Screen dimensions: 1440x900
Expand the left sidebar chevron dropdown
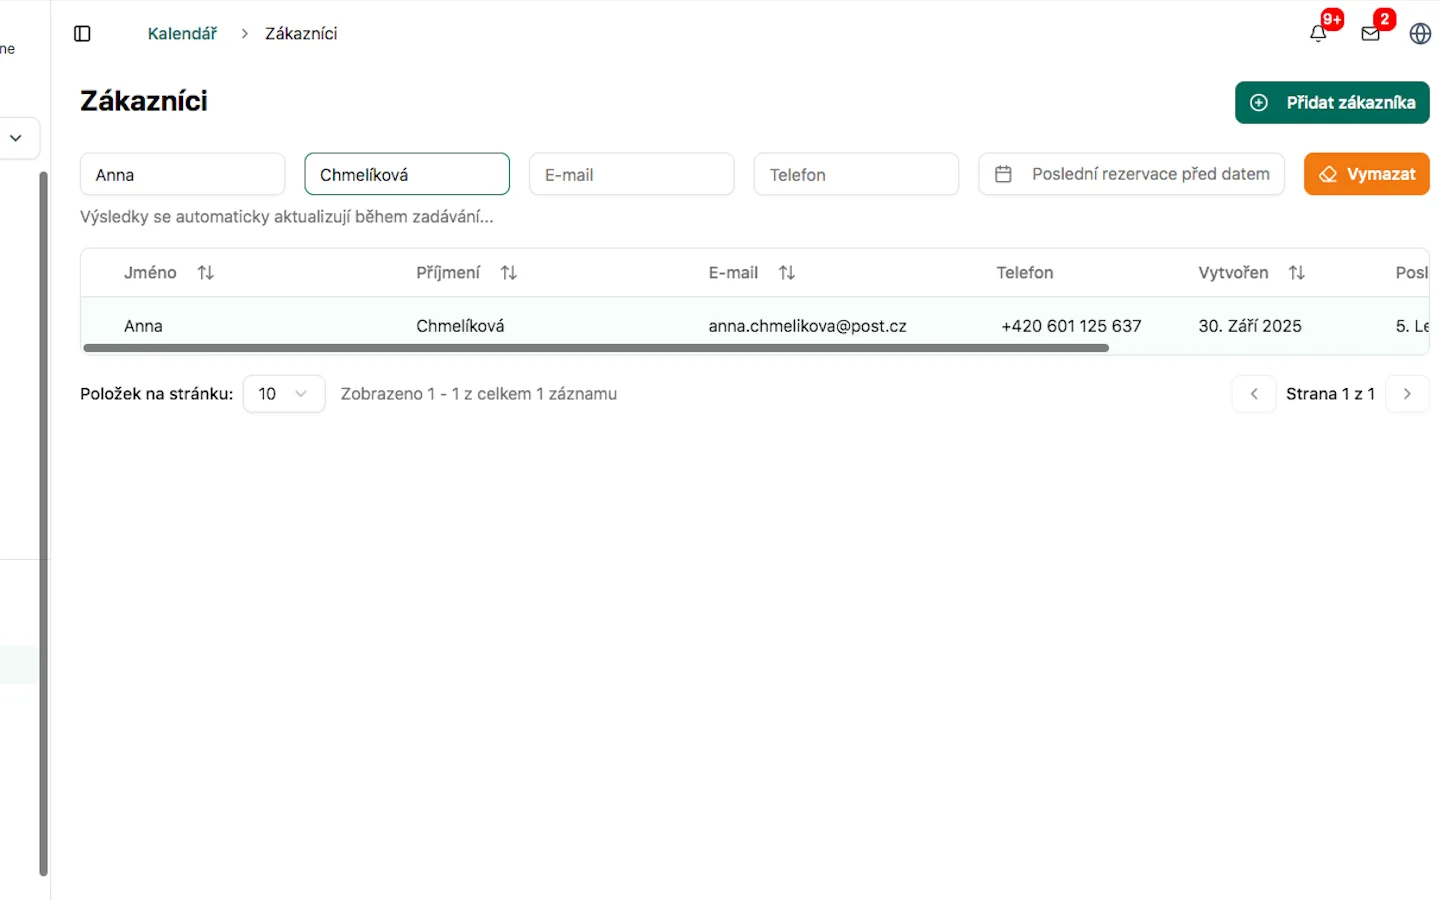click(16, 138)
